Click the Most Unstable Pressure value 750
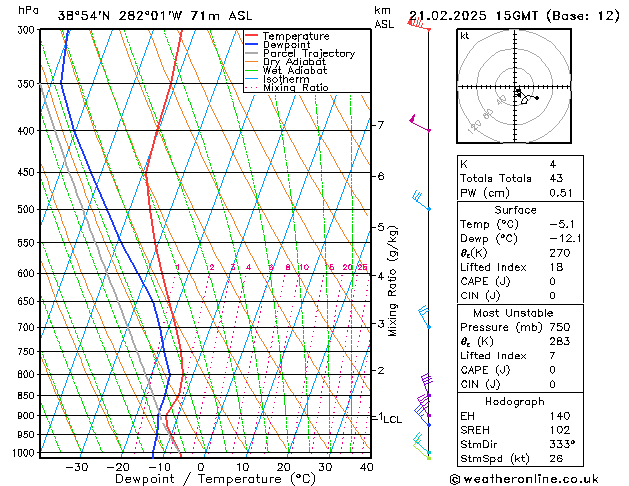The image size is (629, 486). coord(560,327)
